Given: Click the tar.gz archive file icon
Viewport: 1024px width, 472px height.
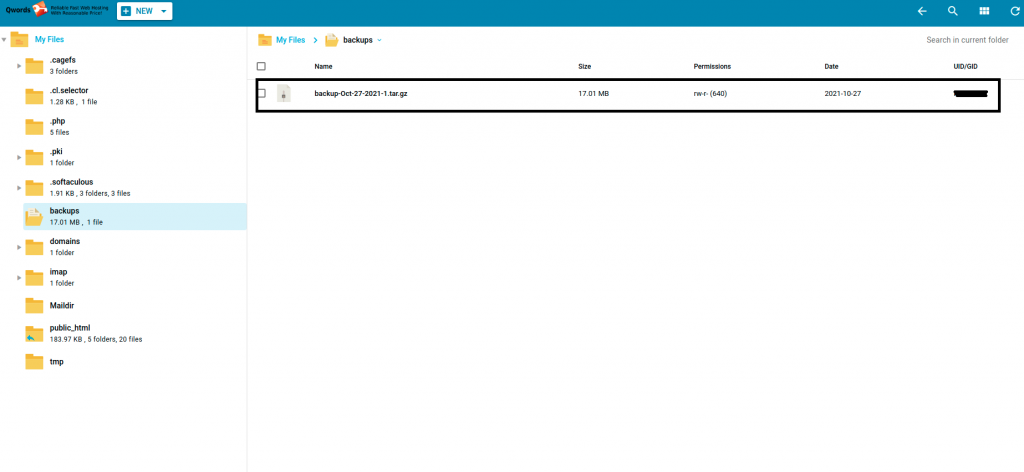Looking at the screenshot, I should (283, 93).
